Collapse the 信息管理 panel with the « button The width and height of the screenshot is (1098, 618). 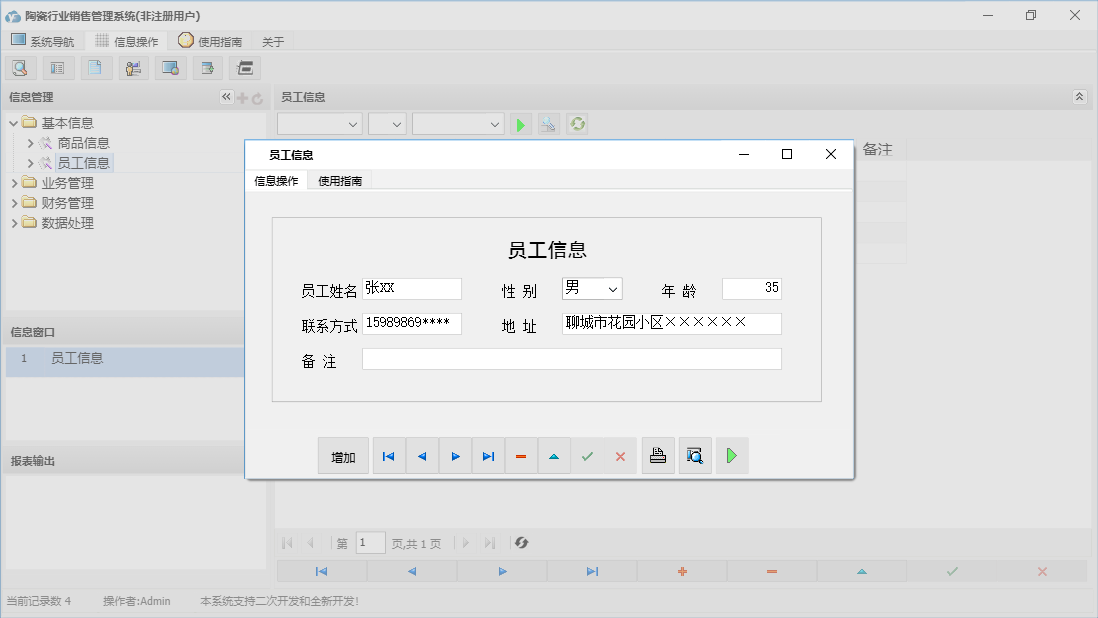point(226,97)
